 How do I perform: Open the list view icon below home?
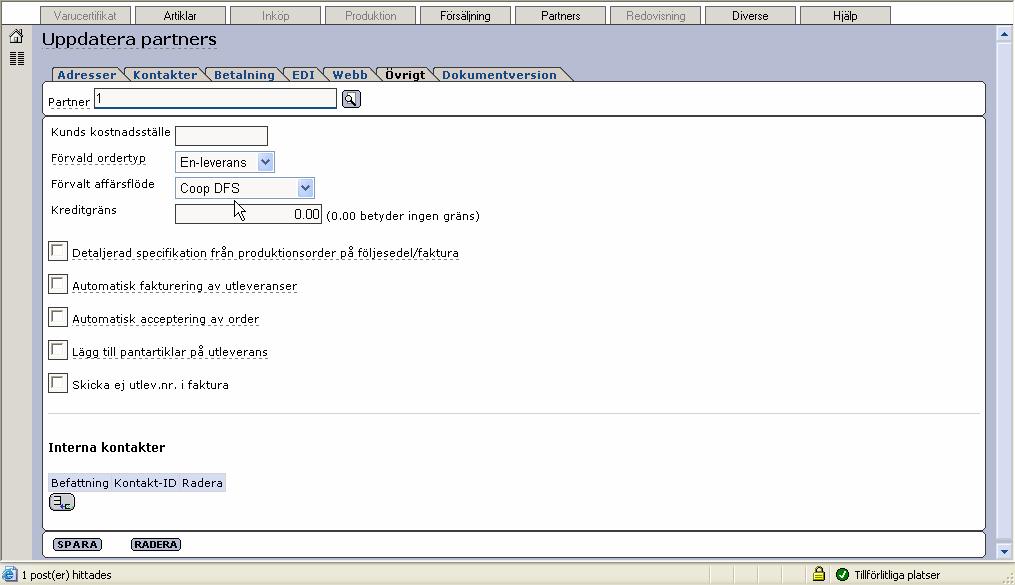[17, 58]
